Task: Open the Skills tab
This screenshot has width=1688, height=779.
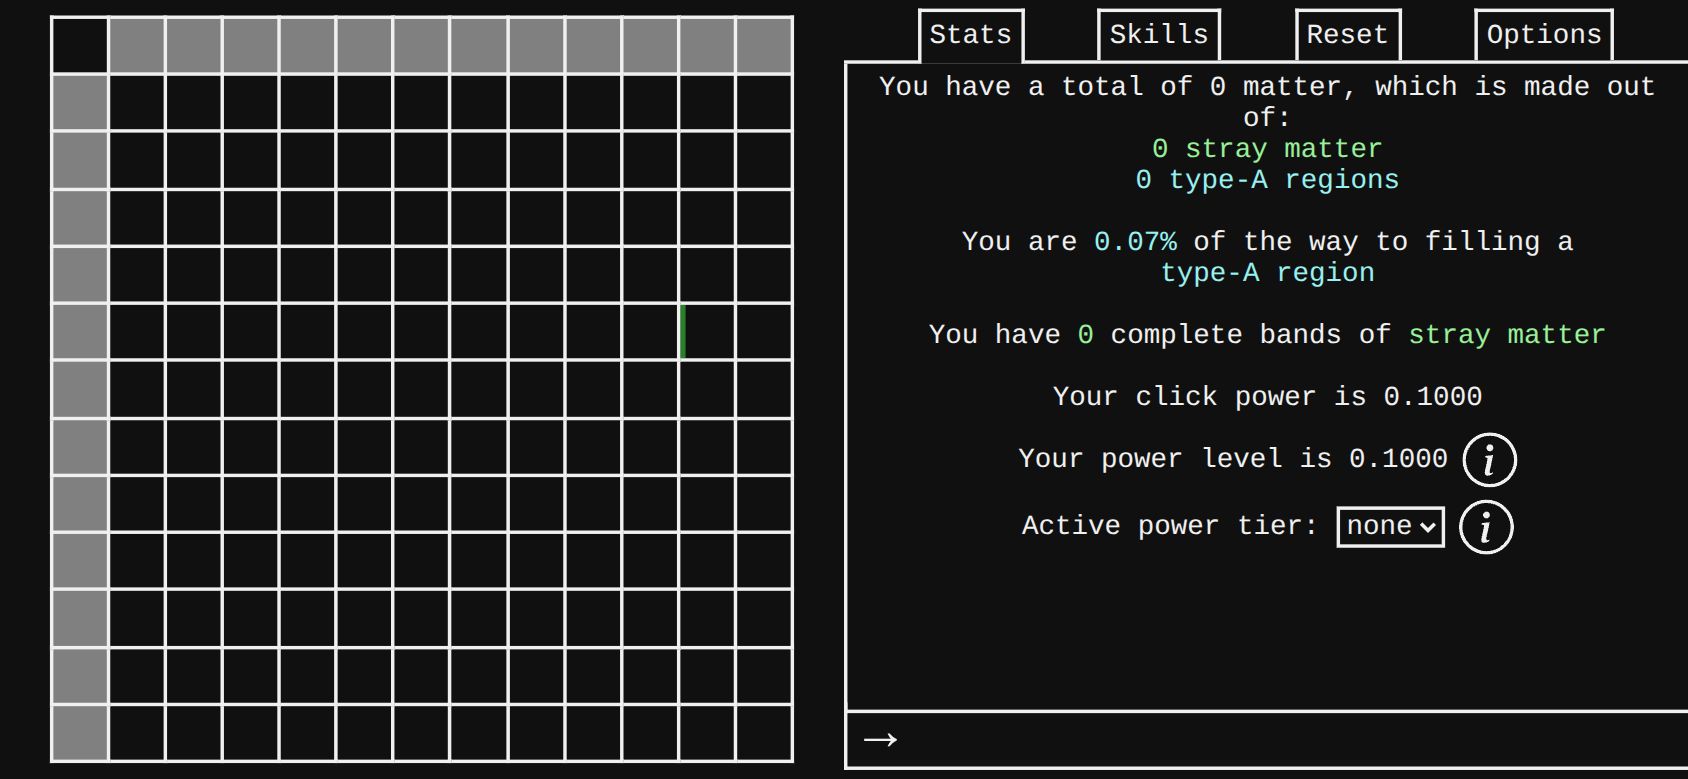Action: click(x=1159, y=35)
